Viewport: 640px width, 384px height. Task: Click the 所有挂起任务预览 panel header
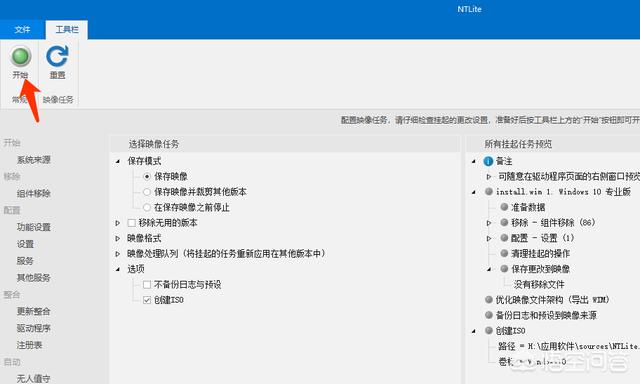pyautogui.click(x=553, y=144)
